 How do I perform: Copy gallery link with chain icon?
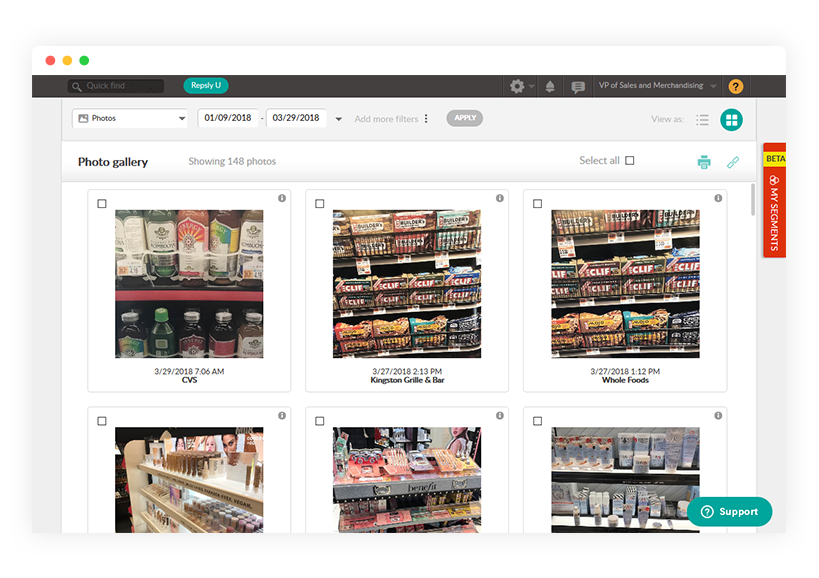click(x=733, y=162)
